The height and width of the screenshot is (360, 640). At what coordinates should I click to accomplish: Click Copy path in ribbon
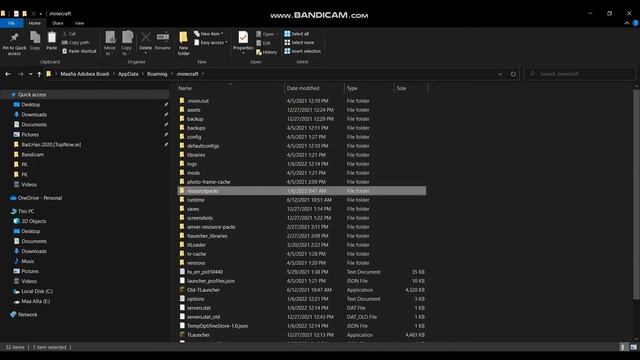coord(76,42)
